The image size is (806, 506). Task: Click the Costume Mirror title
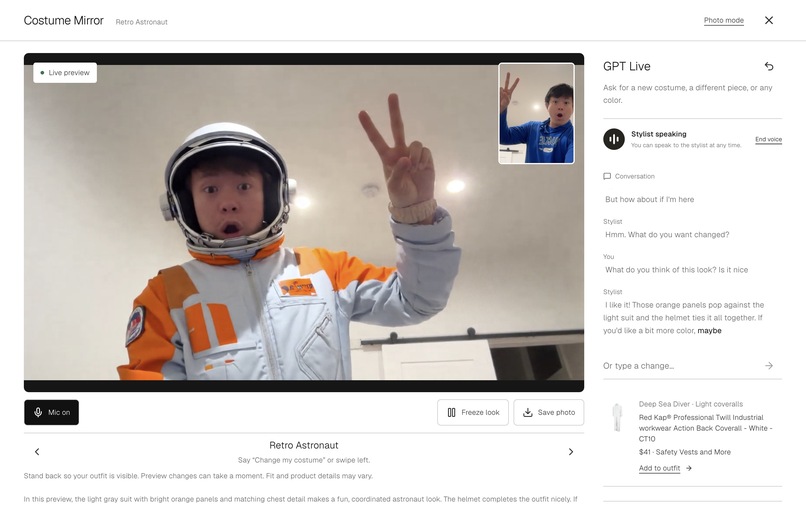coord(64,21)
